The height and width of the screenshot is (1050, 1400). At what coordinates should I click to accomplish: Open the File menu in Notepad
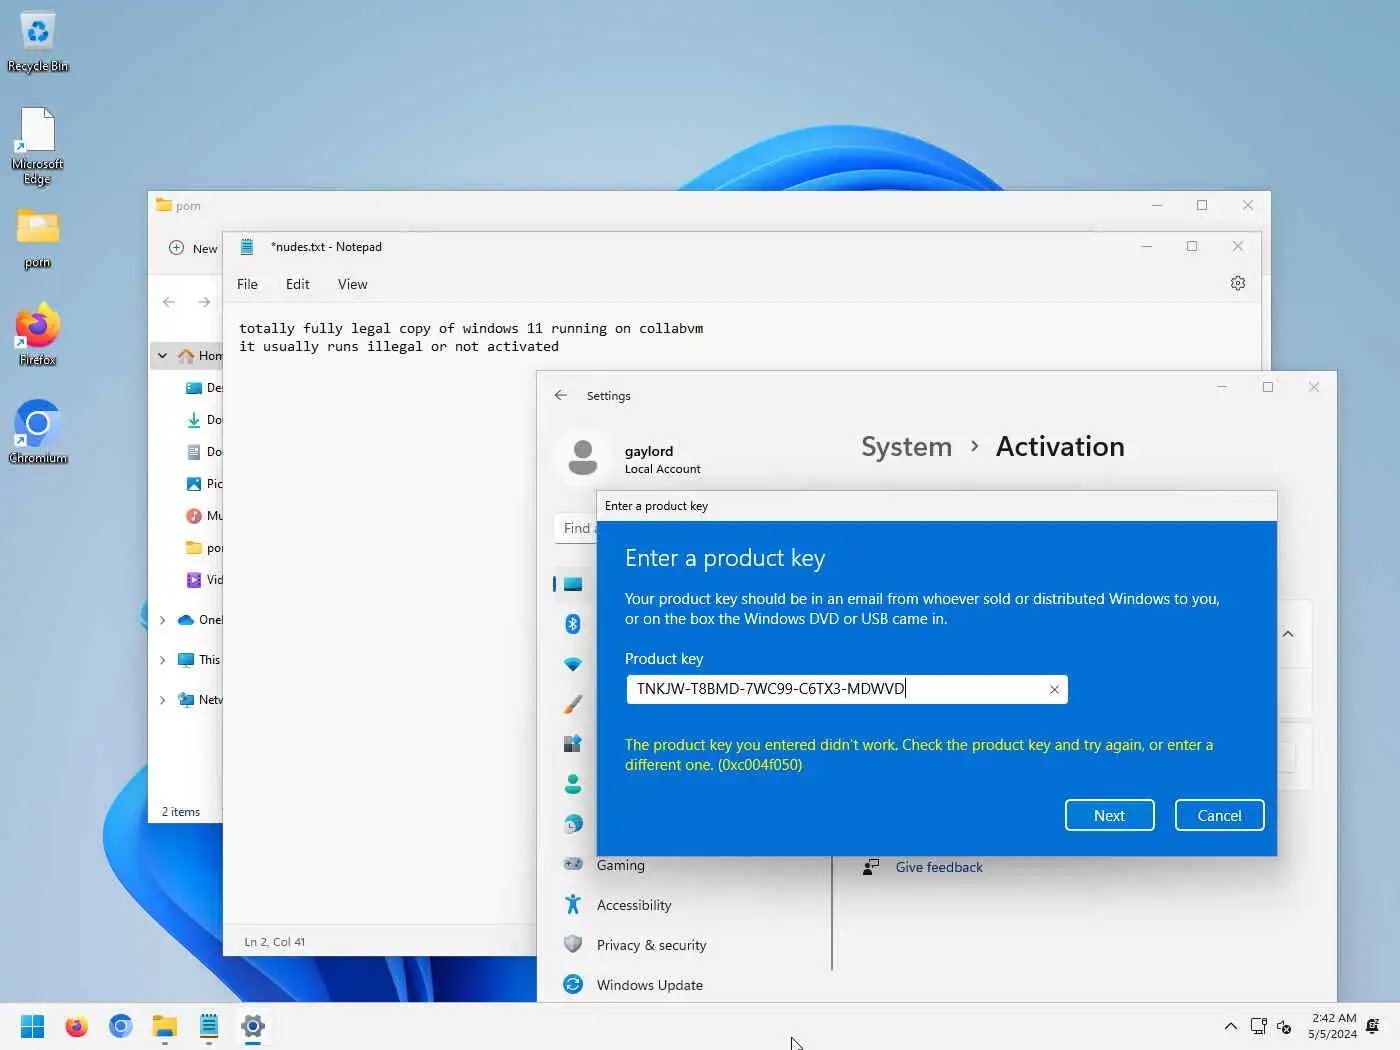247,284
